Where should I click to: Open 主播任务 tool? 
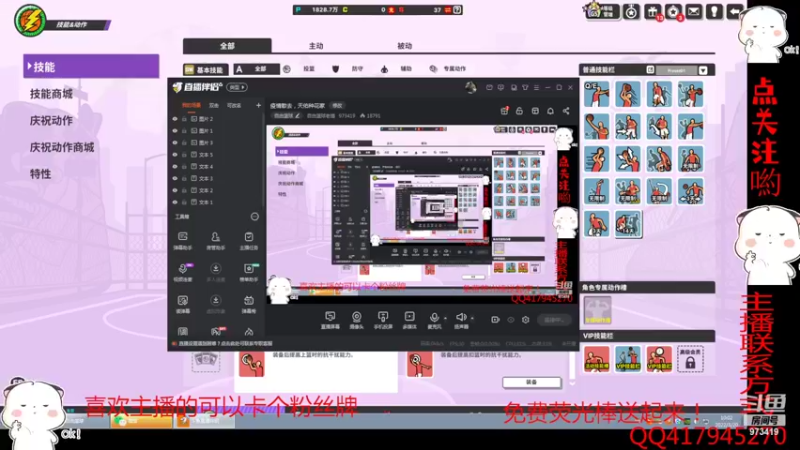248,241
